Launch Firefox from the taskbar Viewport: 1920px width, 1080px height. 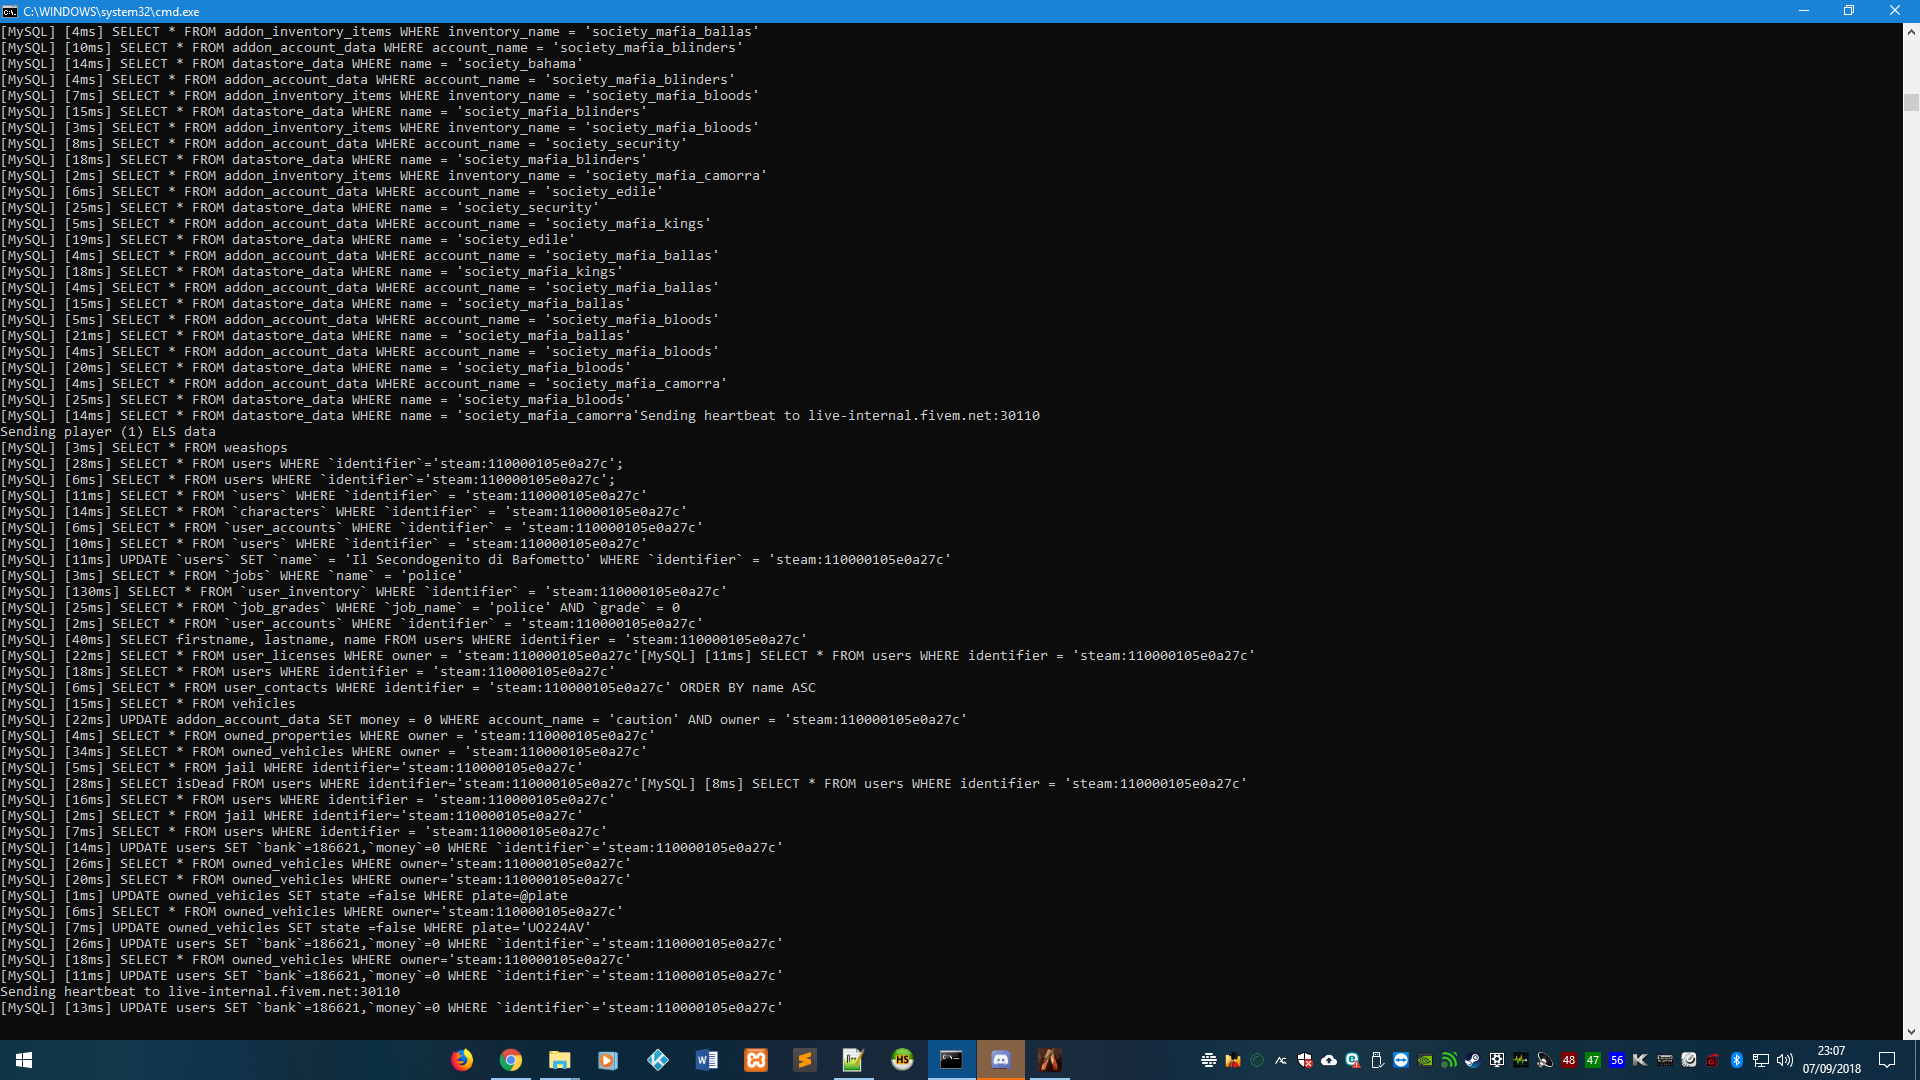point(462,1060)
